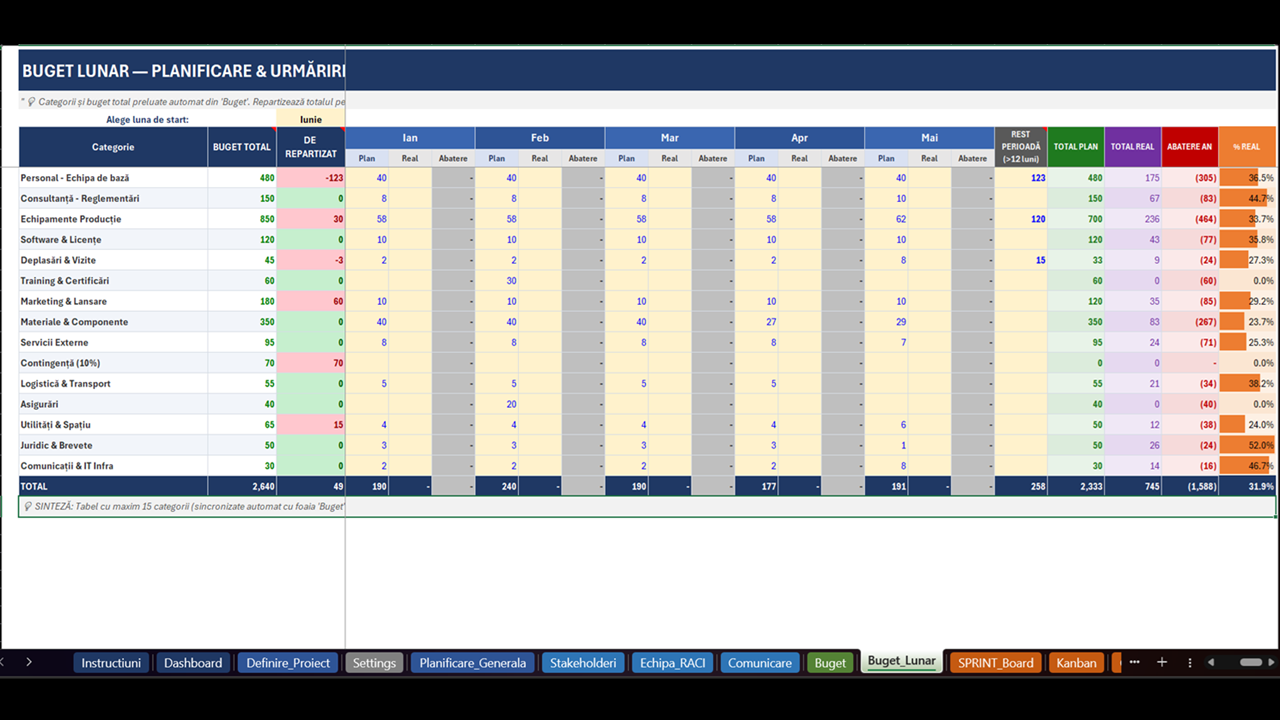Open the Planificare_Generala sheet tab
1280x720 pixels.
(x=472, y=662)
